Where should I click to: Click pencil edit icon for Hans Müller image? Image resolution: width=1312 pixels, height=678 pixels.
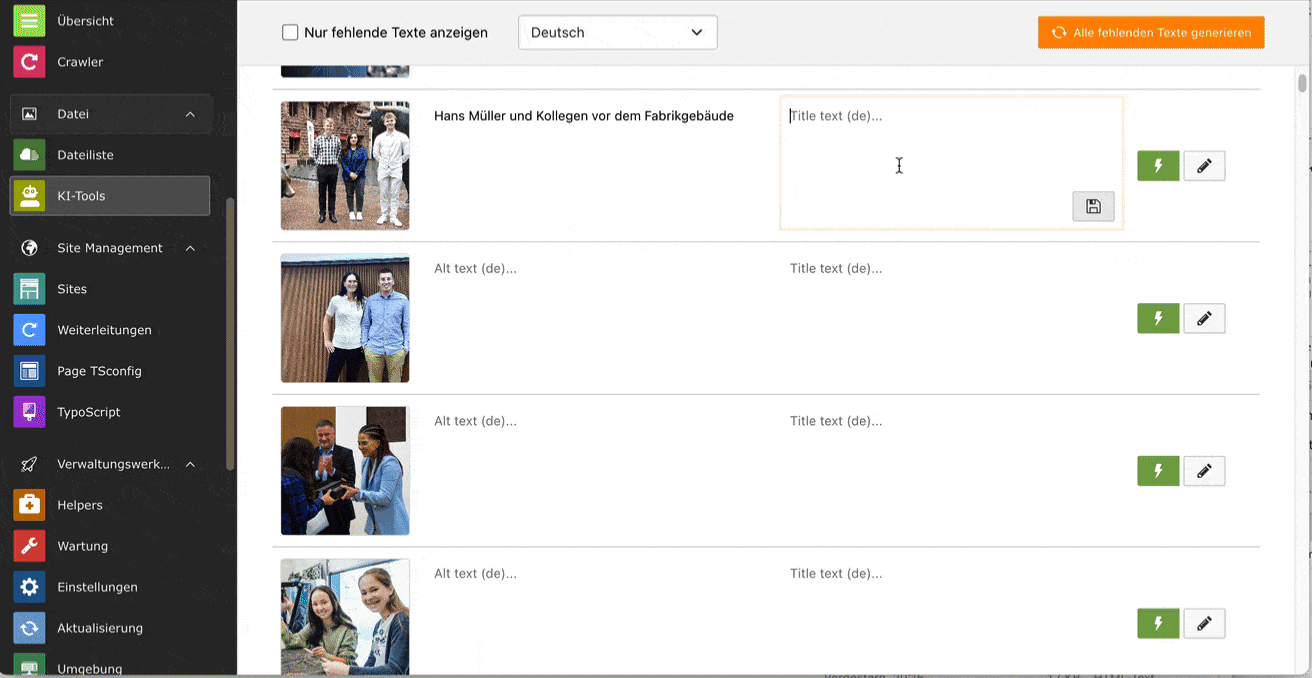[1204, 166]
